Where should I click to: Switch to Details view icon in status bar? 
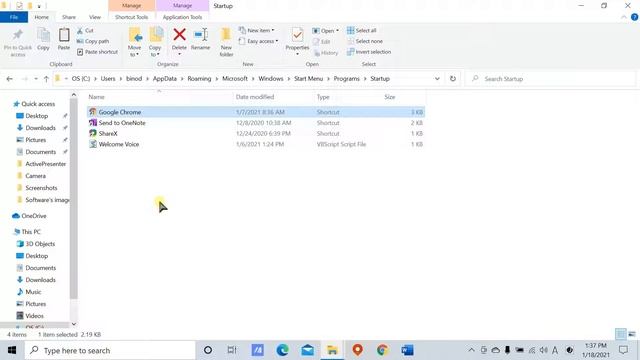(620, 334)
